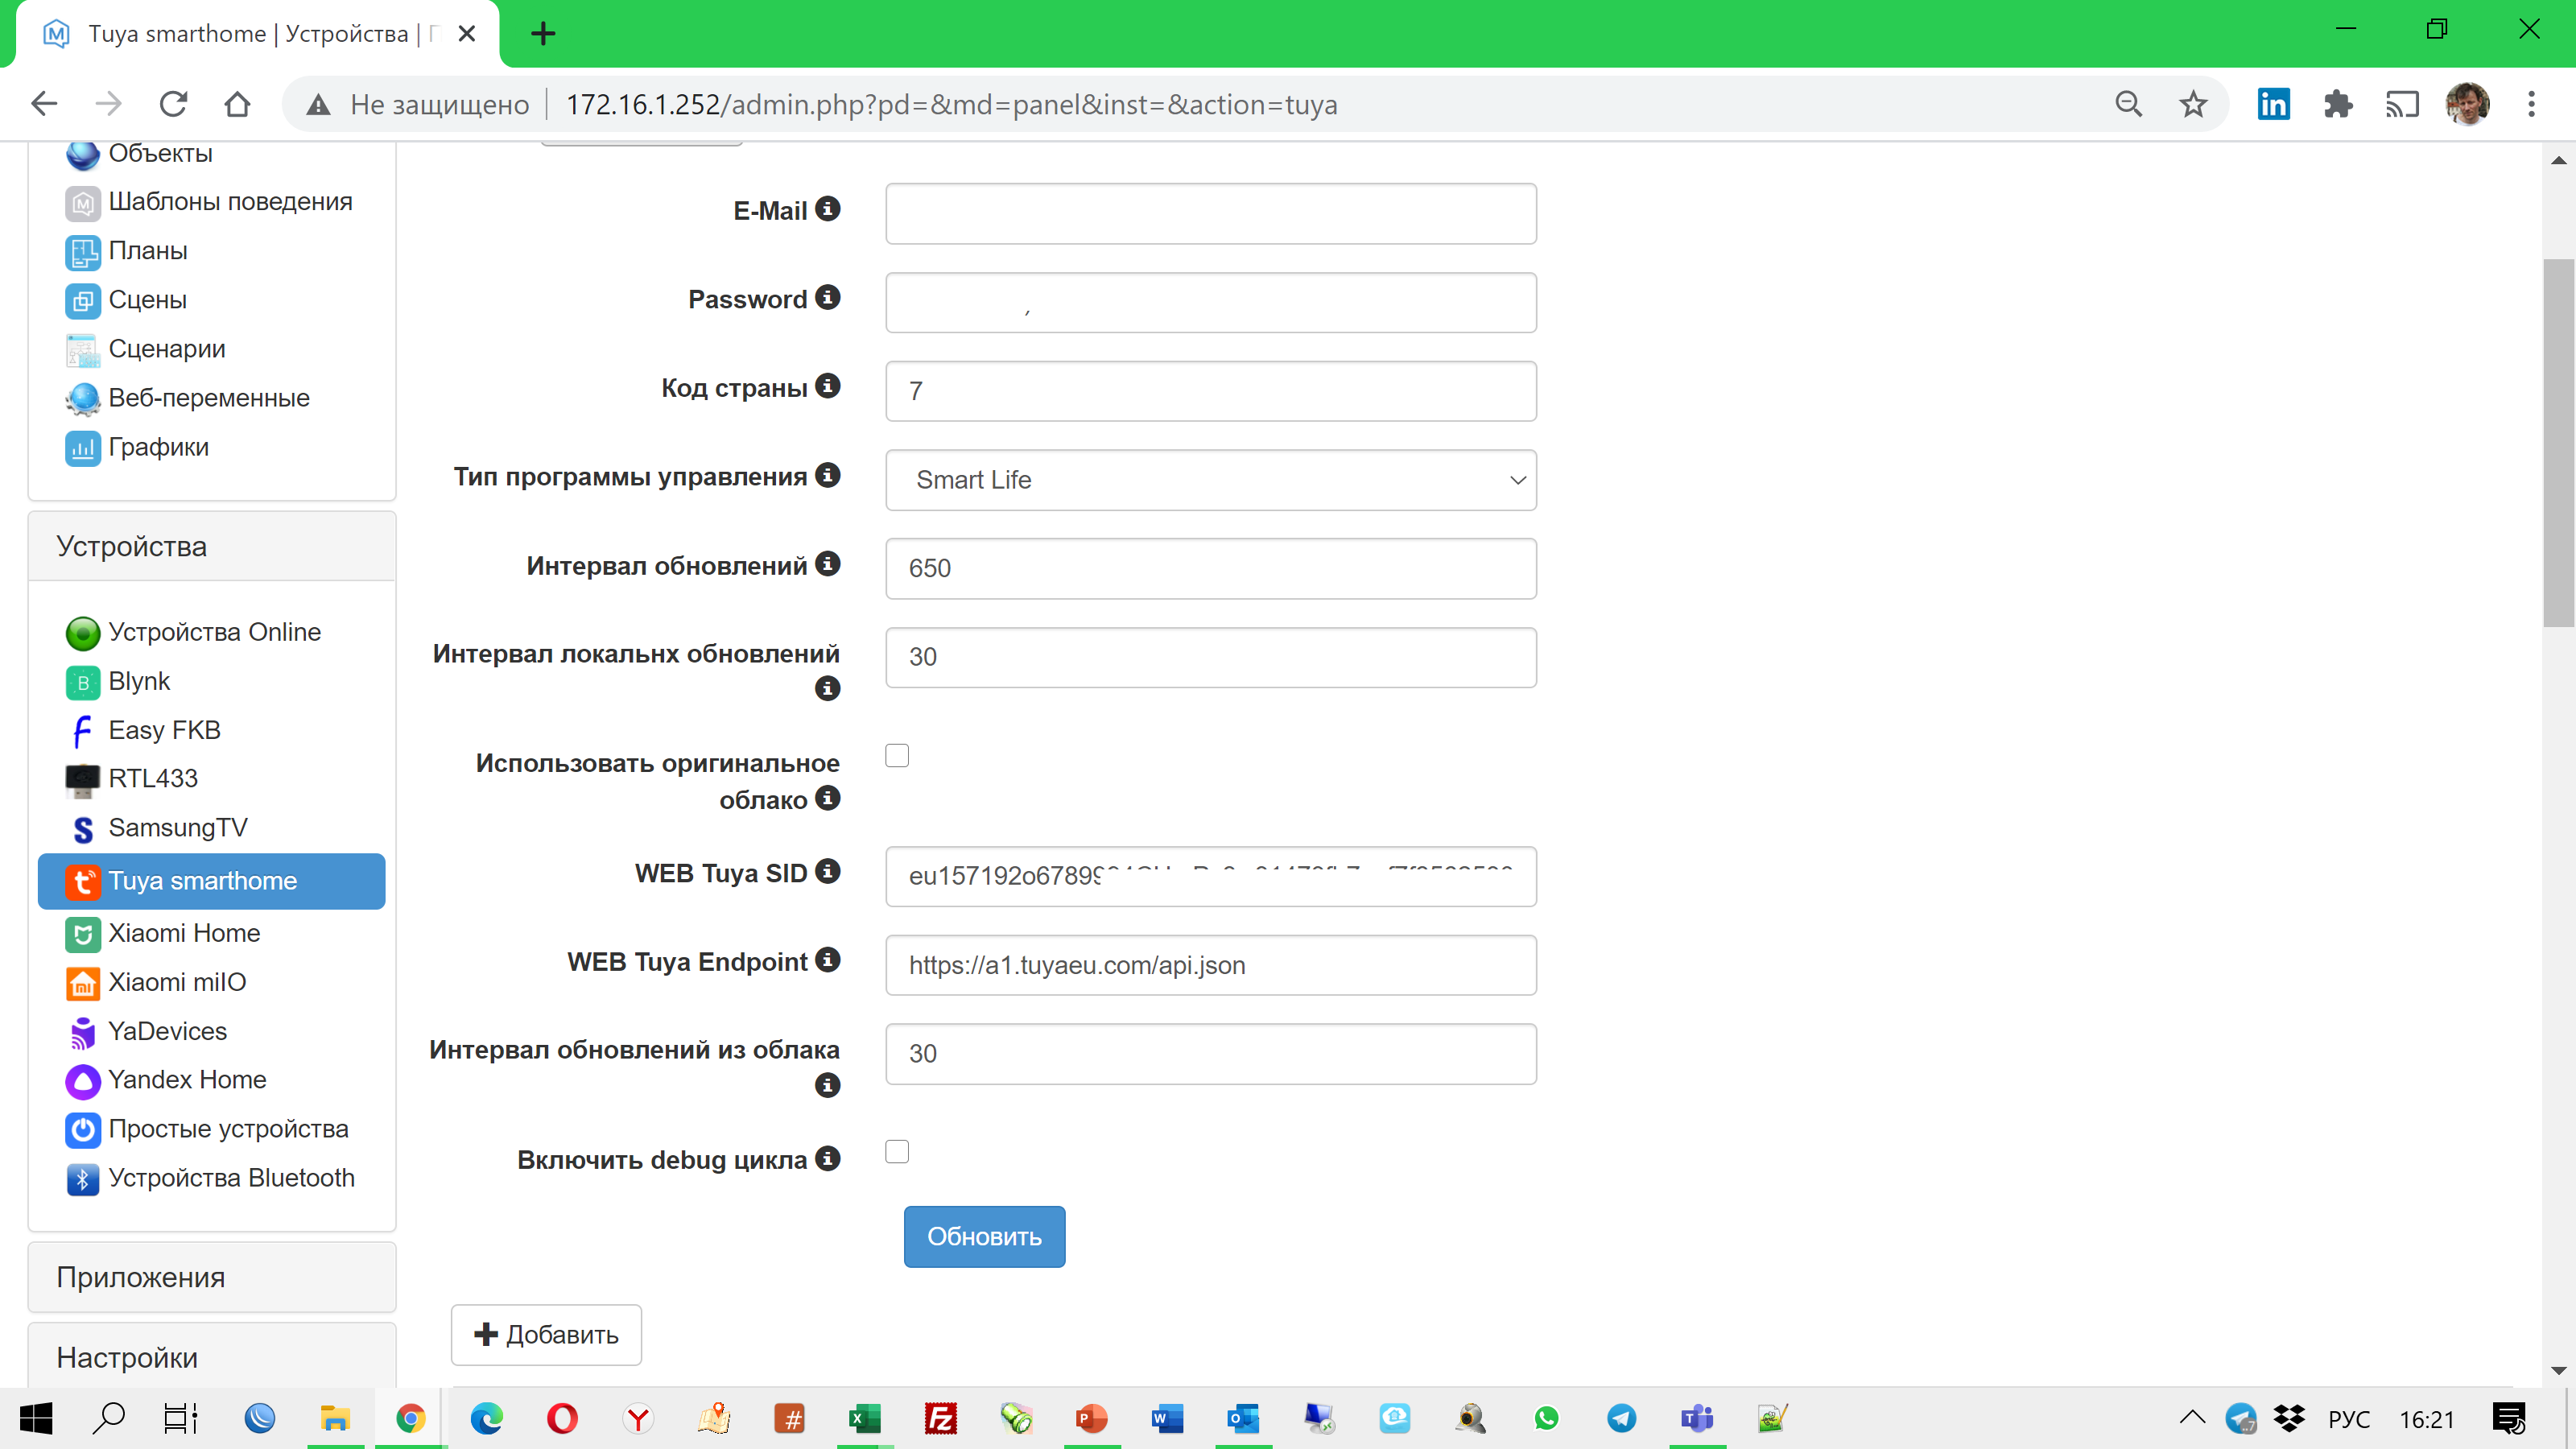Open the Тип программы управления dropdown
This screenshot has width=2576, height=1449.
coord(1210,480)
